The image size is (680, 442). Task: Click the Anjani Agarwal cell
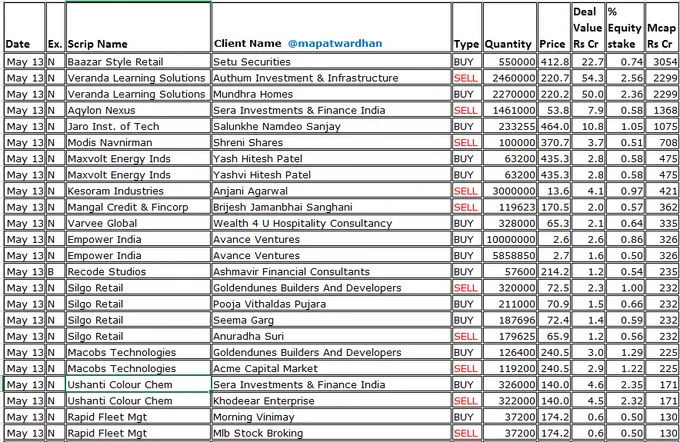pos(332,191)
